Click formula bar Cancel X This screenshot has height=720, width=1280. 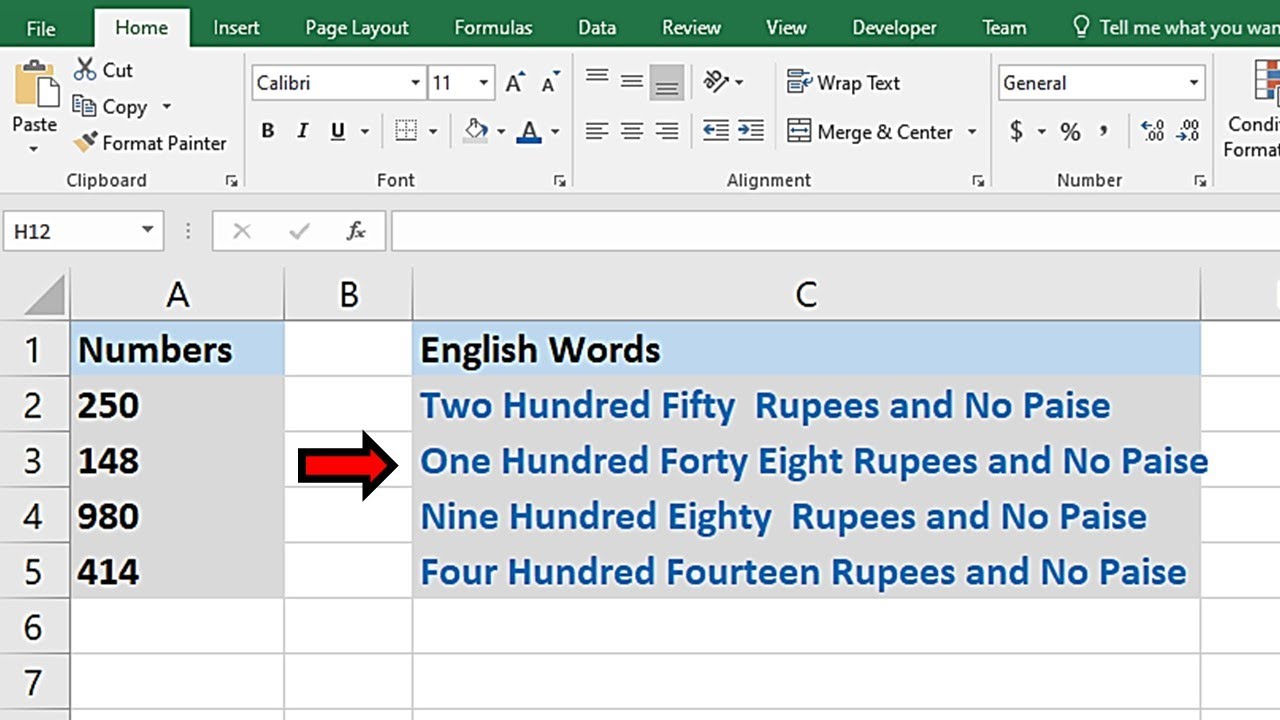pos(241,232)
